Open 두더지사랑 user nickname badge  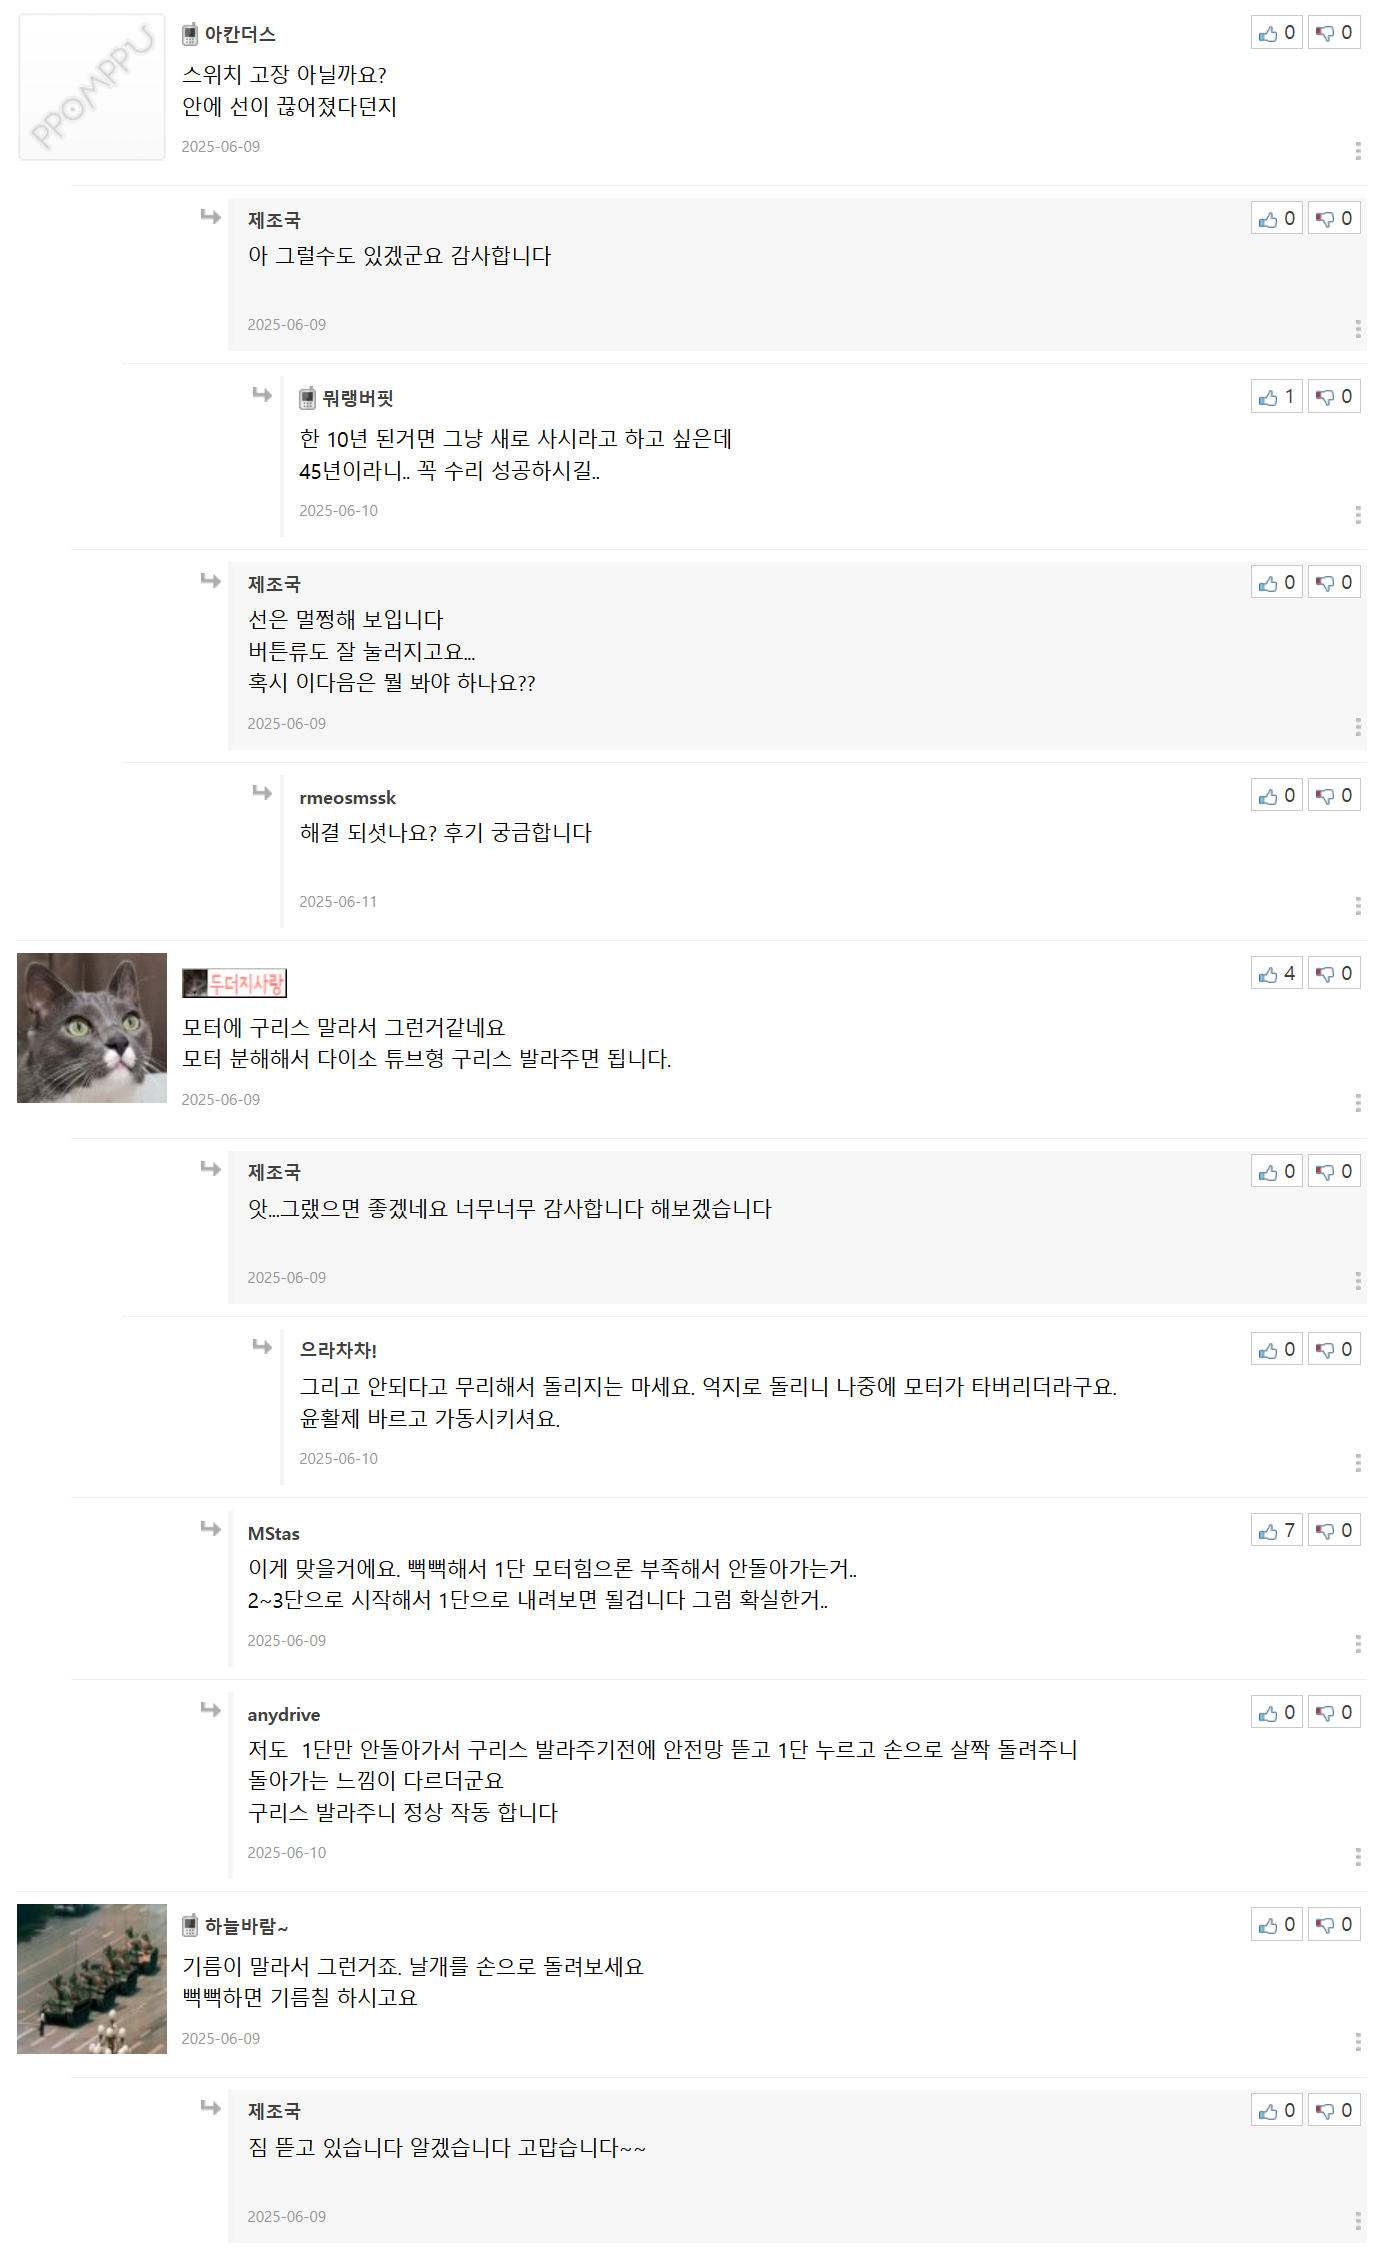[x=234, y=983]
